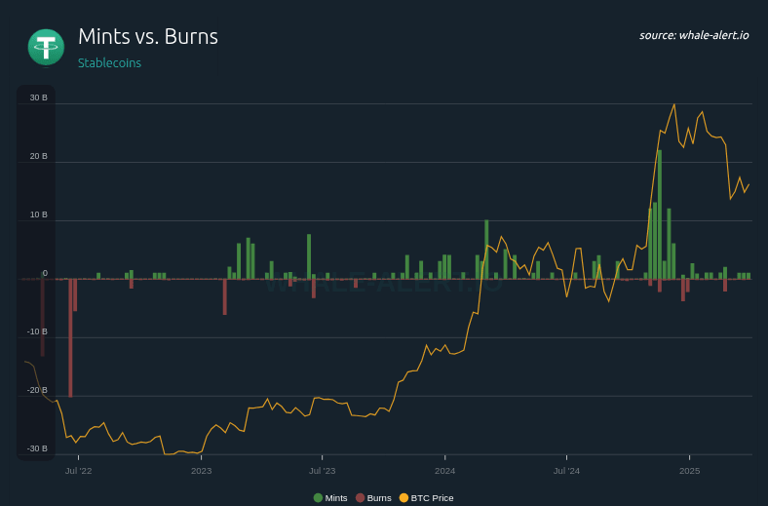Viewport: 768px width, 506px height.
Task: Click the 30 B y-axis label
Action: coord(38,97)
